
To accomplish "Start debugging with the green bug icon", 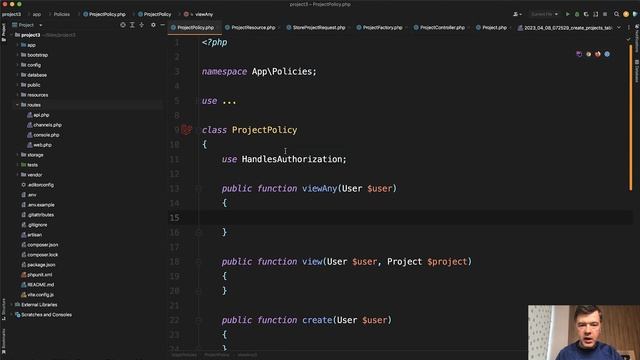I will pos(577,14).
